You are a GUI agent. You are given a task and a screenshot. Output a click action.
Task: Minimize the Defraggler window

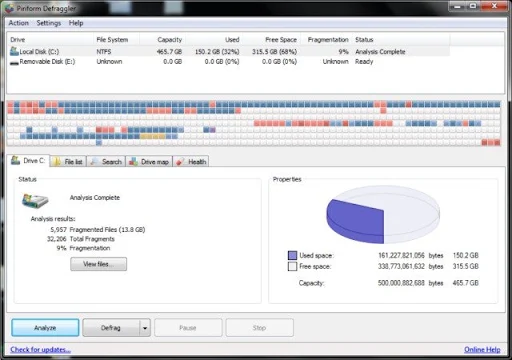pyautogui.click(x=457, y=6)
